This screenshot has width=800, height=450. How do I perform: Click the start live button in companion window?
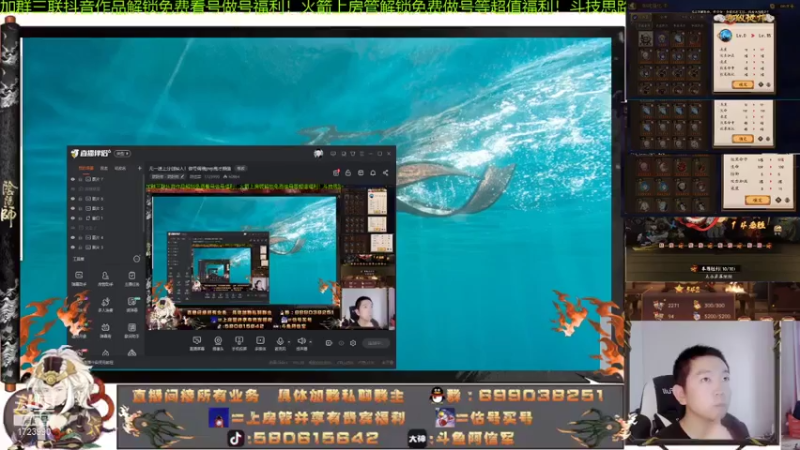(376, 343)
